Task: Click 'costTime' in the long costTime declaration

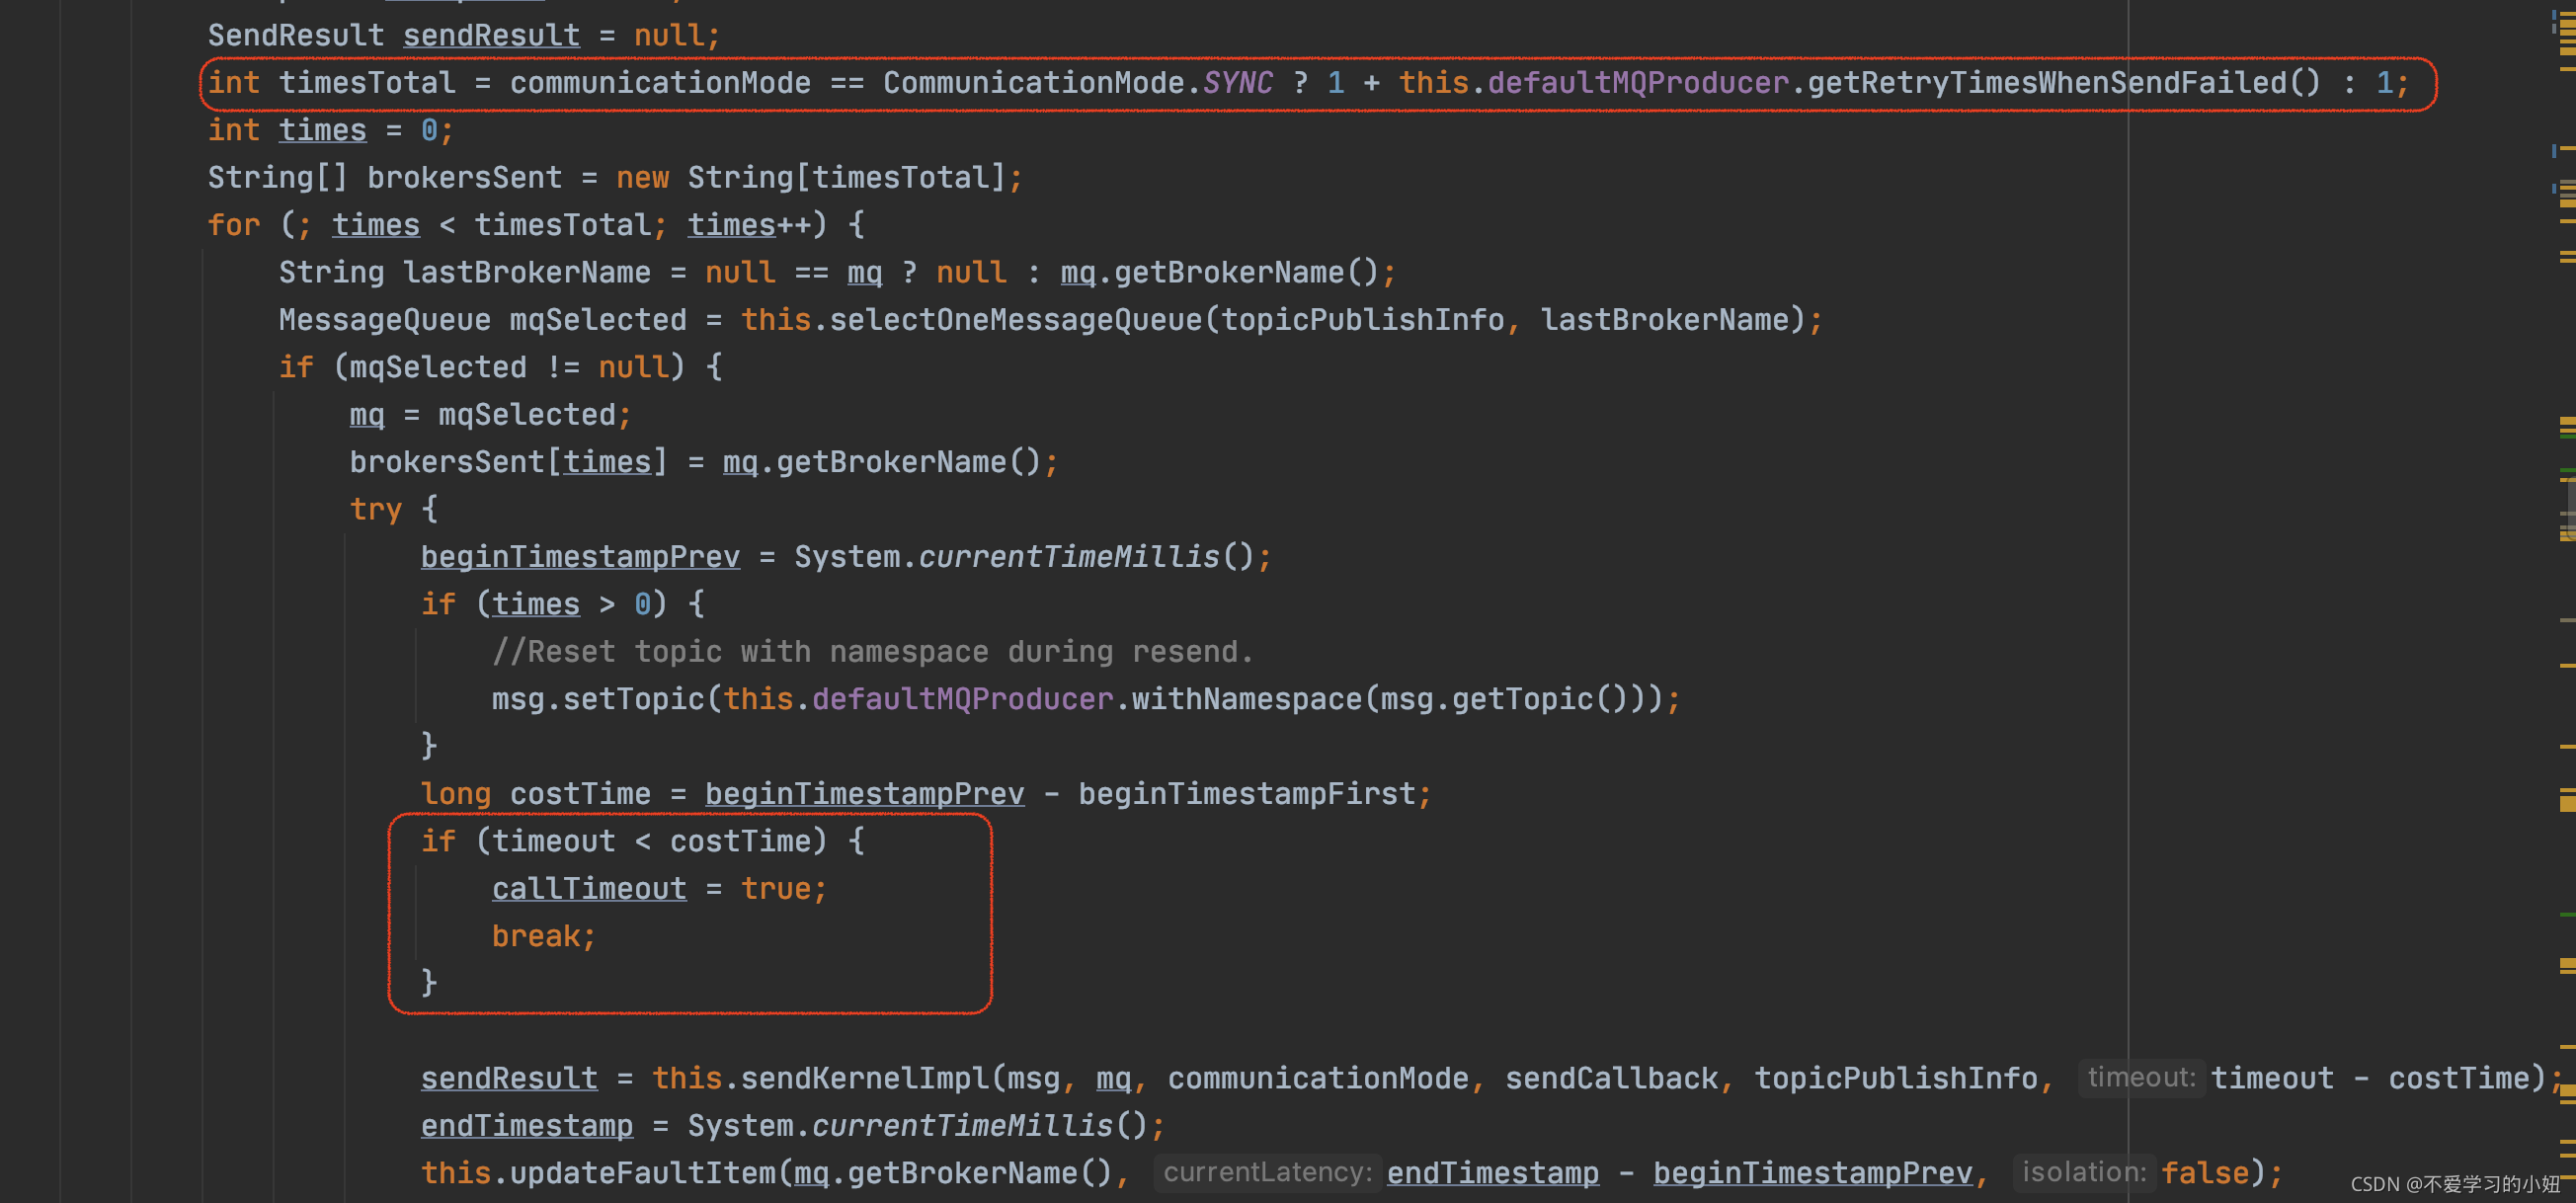Action: pos(580,794)
